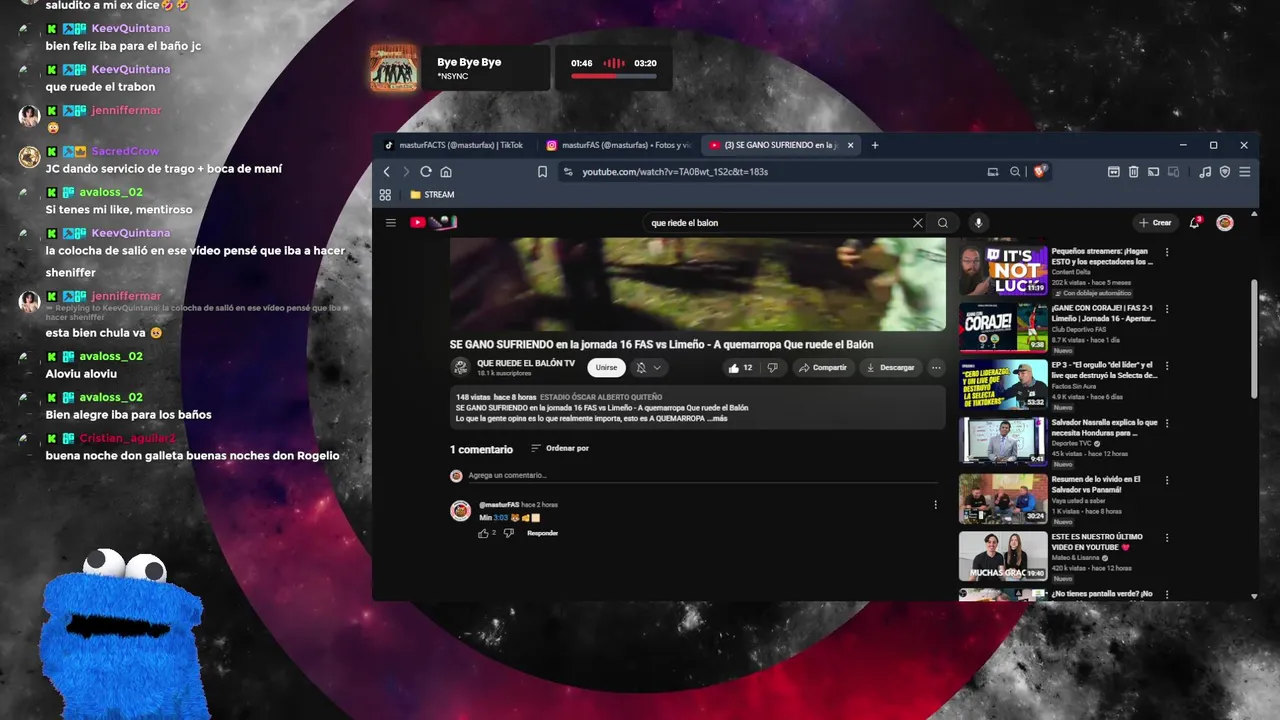Like the video with thumbs up
1280x720 pixels.
740,368
